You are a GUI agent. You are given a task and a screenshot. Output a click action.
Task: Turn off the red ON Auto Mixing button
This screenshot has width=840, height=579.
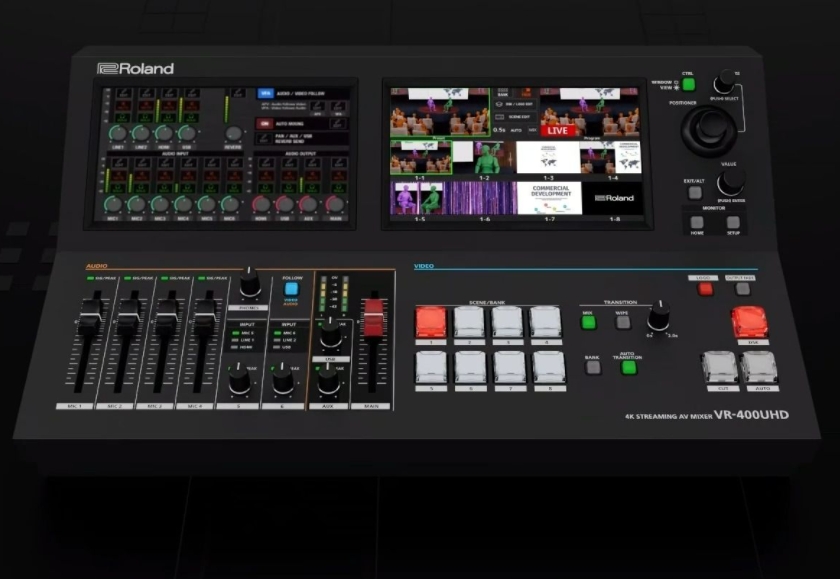(x=265, y=124)
